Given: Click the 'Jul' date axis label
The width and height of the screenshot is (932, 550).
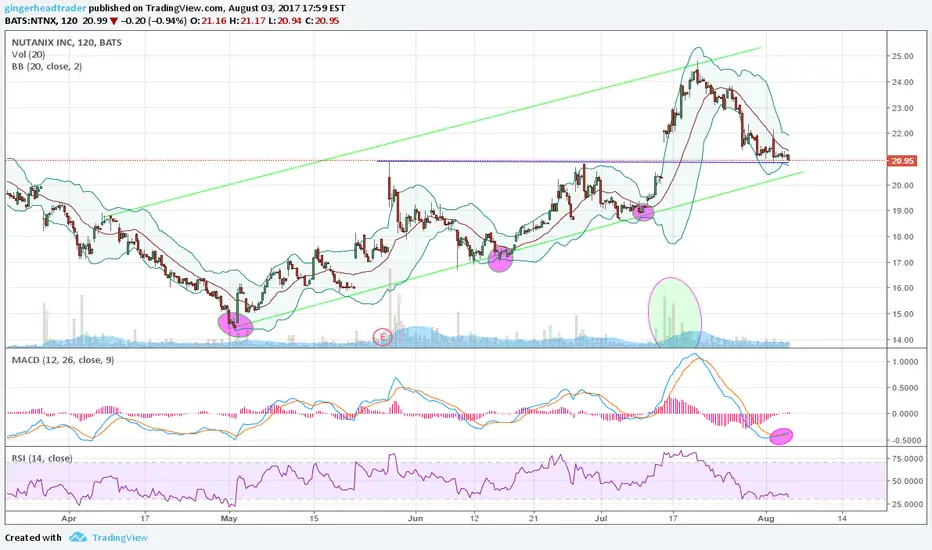Looking at the screenshot, I should (x=601, y=518).
